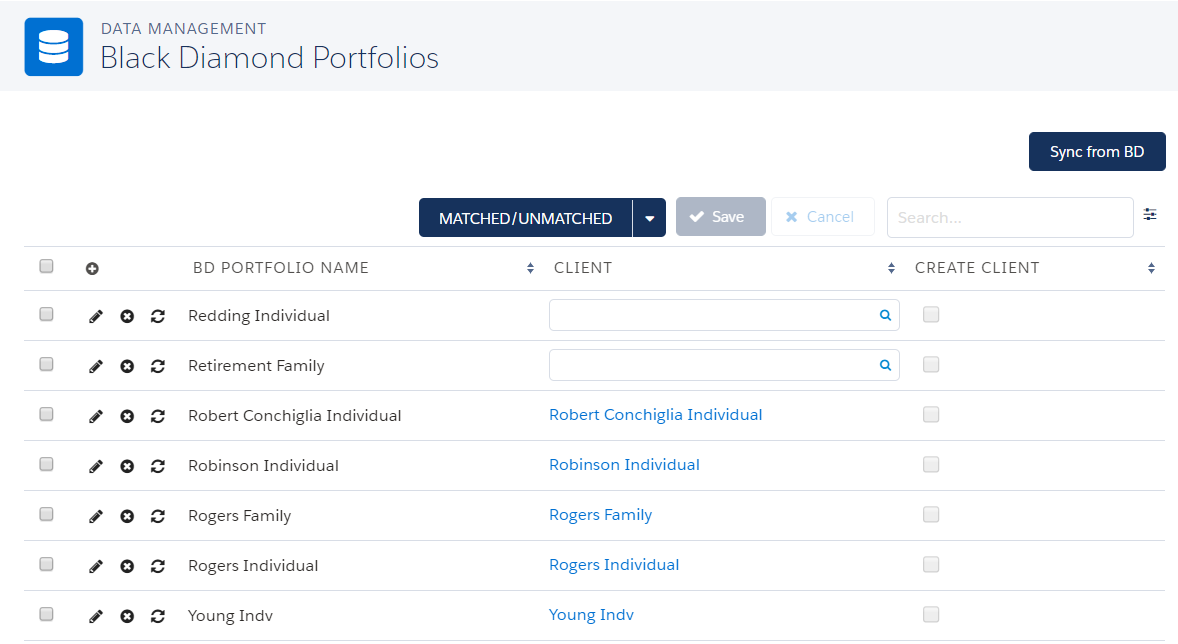This screenshot has height=644, width=1178.
Task: Refresh the Rogers Family portfolio
Action: [158, 516]
